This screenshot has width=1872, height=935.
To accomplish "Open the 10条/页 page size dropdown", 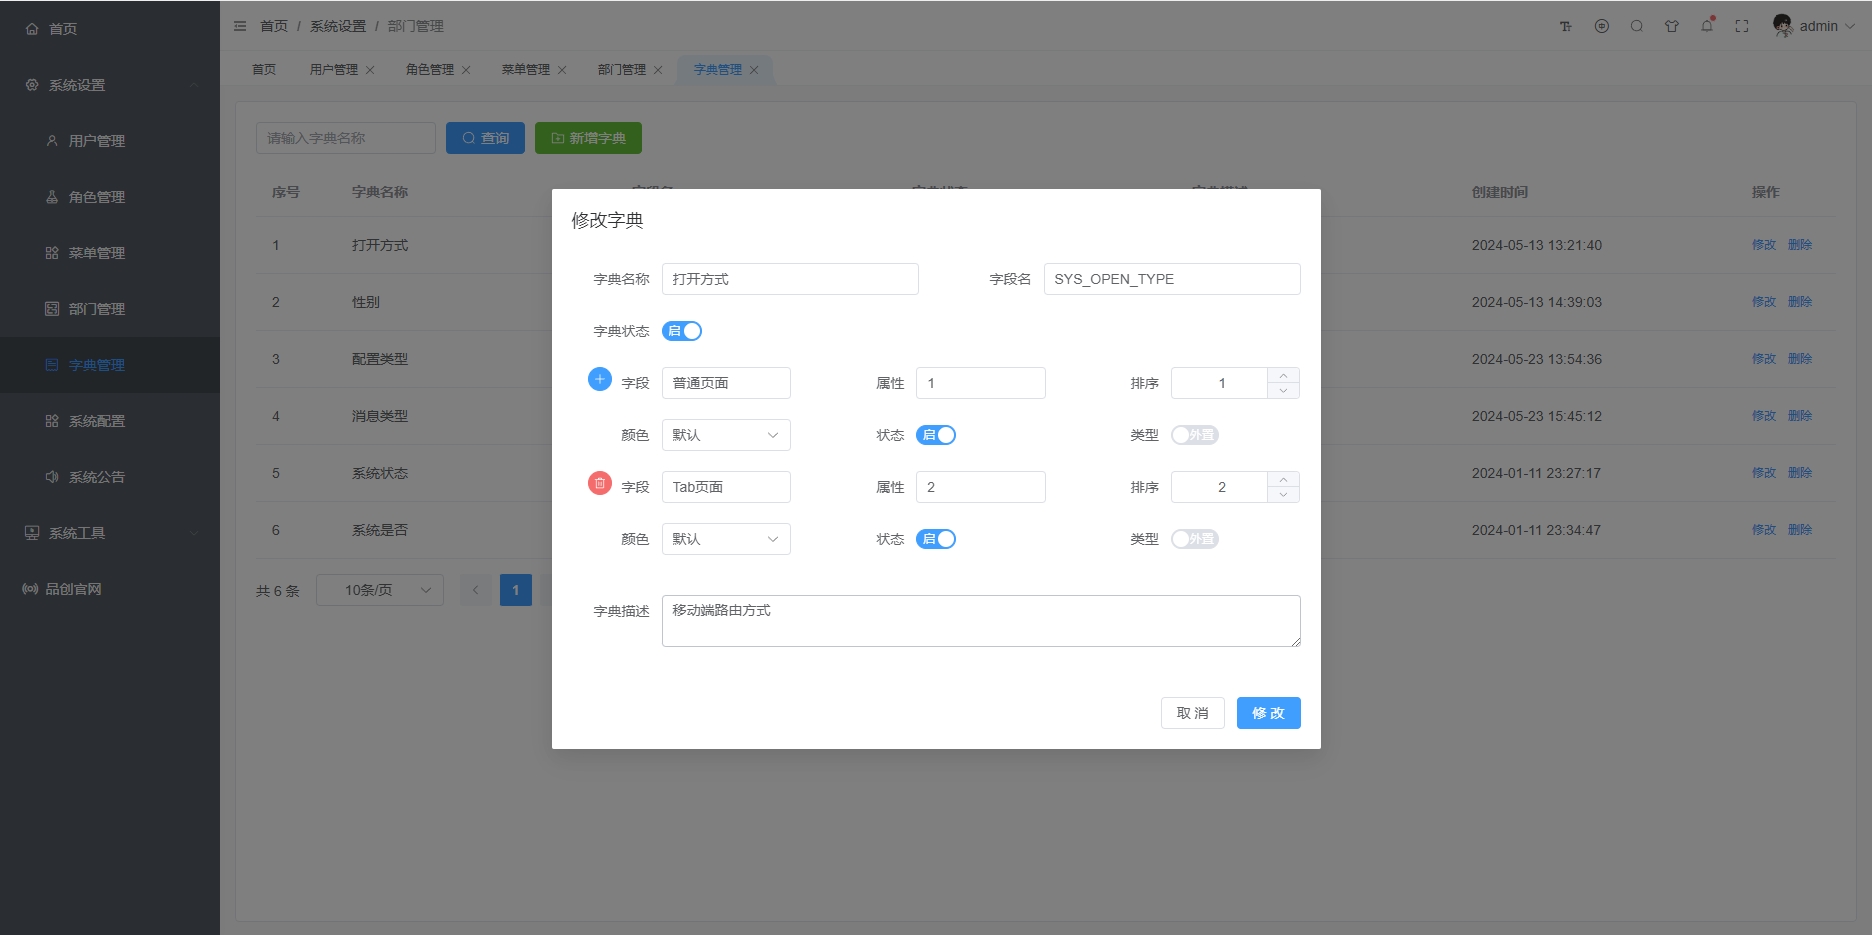I will coord(380,590).
